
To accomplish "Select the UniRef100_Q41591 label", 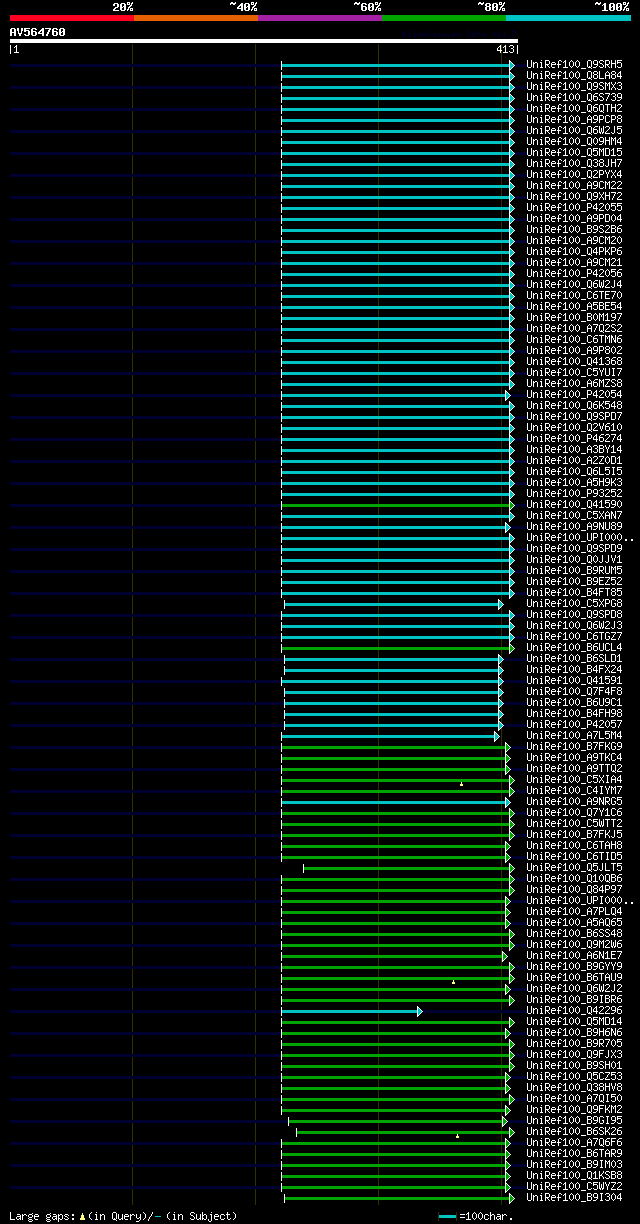I will (x=574, y=680).
